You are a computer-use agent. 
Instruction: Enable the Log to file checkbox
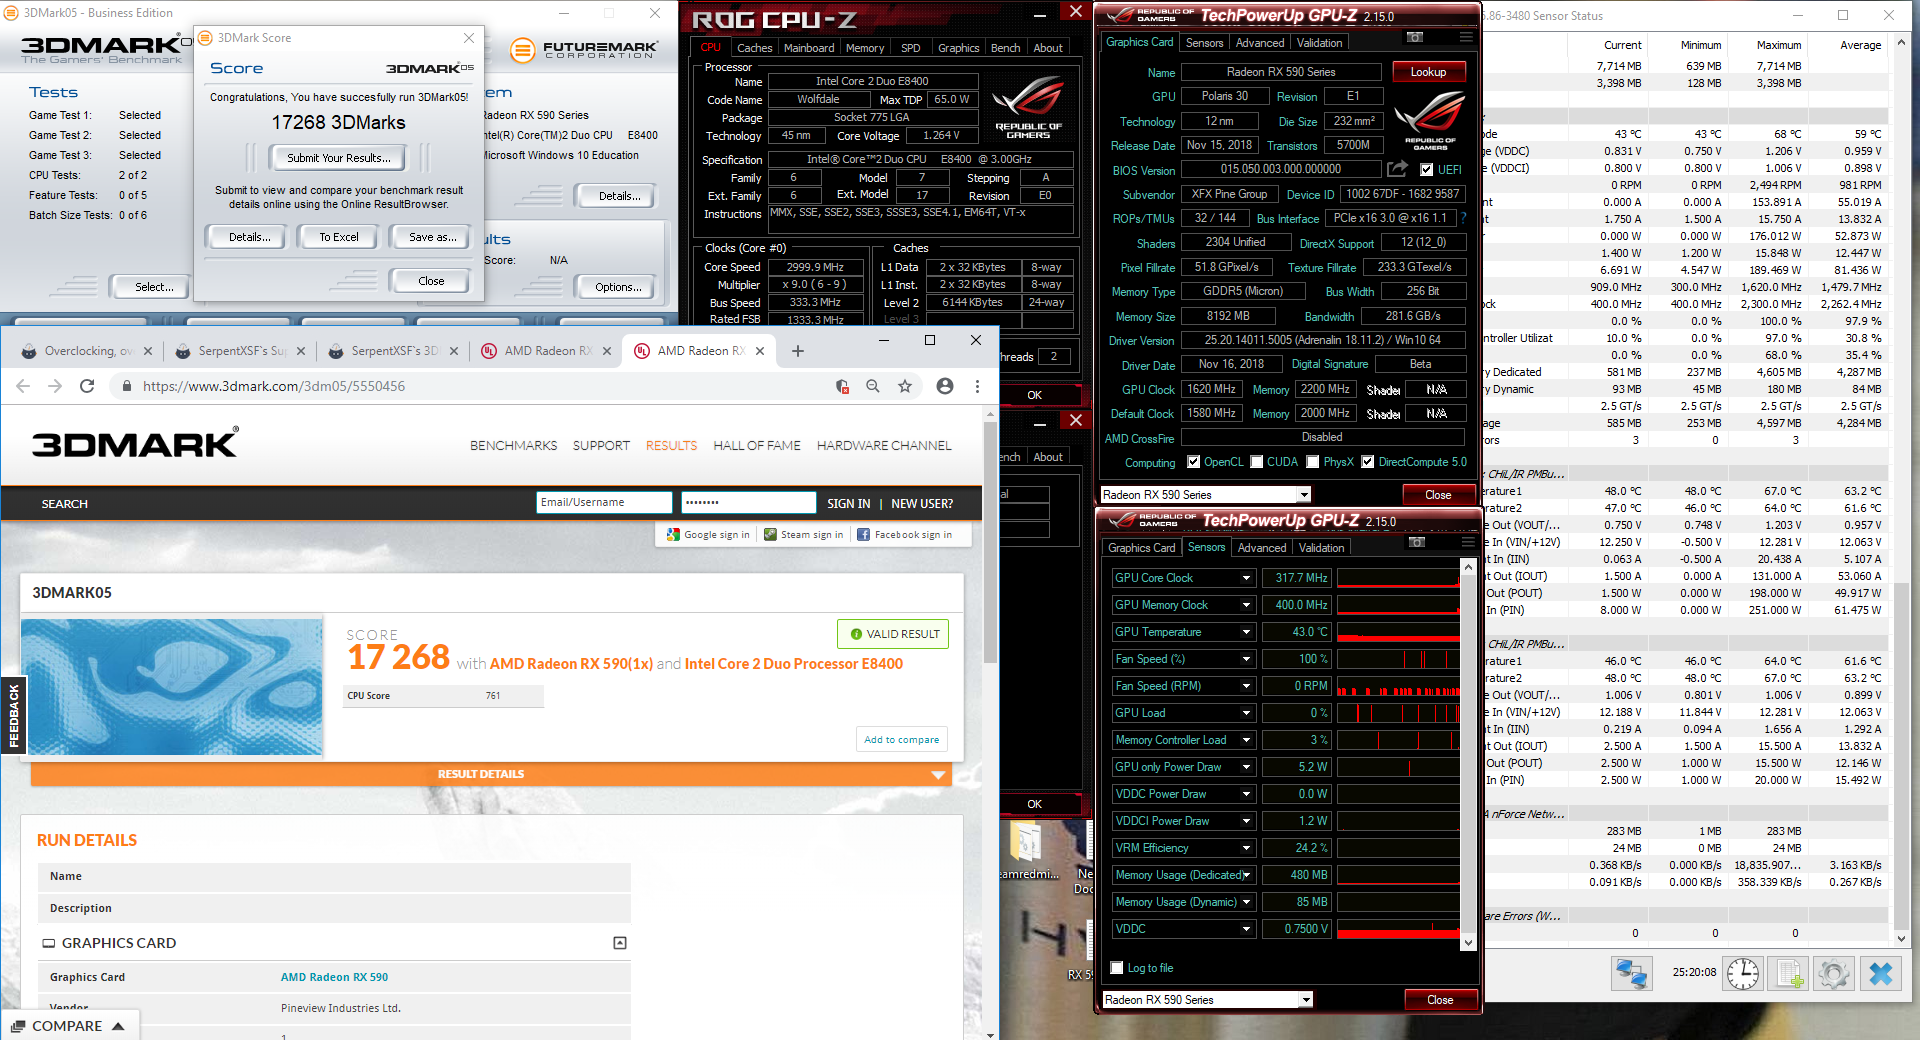(1117, 968)
